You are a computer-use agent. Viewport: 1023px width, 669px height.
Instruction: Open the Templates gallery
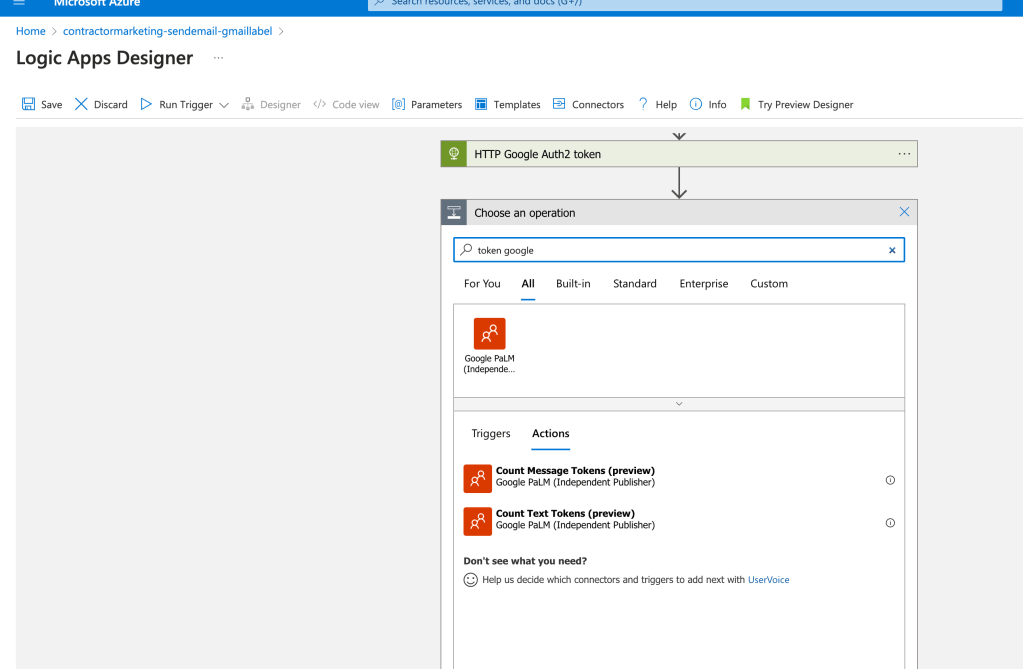(x=508, y=104)
